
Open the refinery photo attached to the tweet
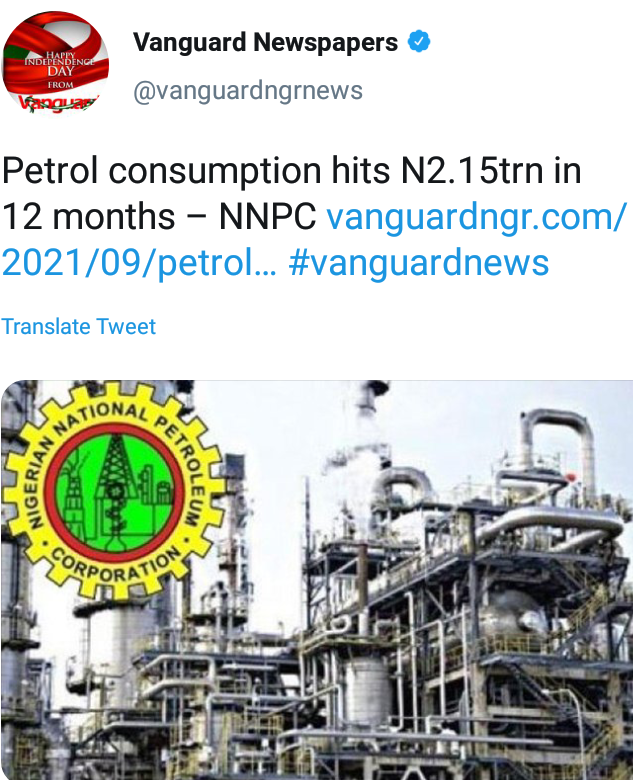(x=317, y=580)
